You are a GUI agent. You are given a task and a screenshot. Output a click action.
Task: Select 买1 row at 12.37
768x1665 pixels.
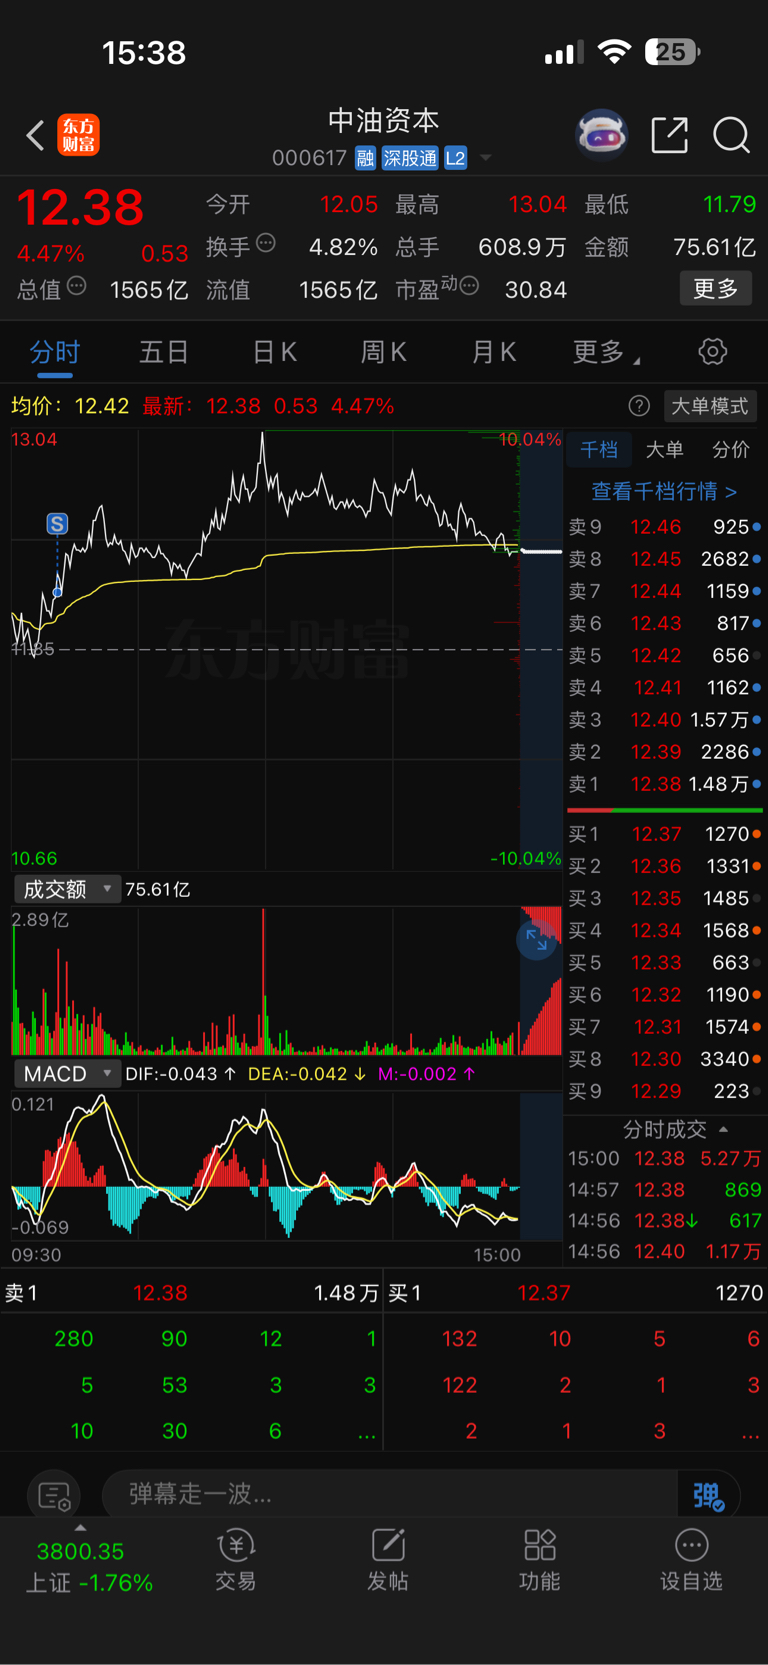[665, 834]
